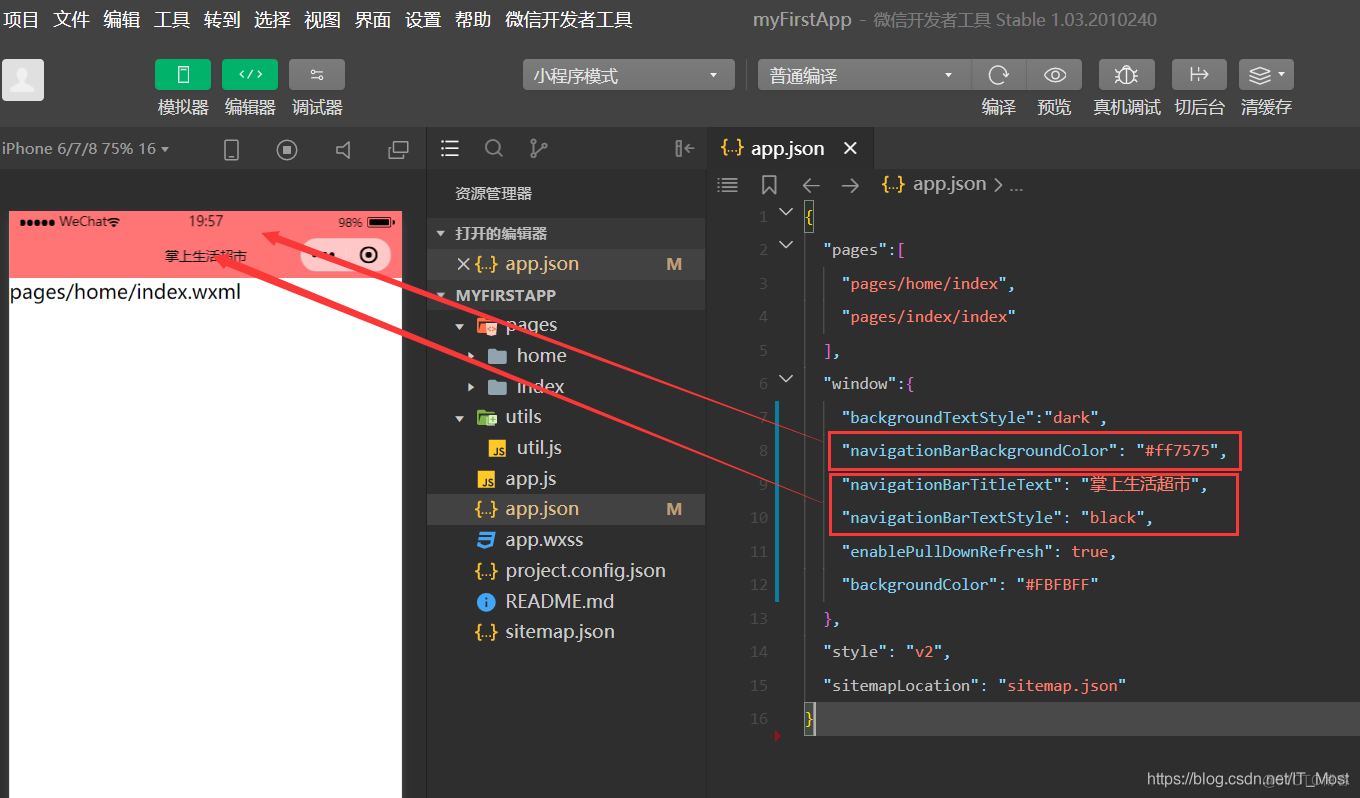Open the 项目 menu
Screen dimensions: 1360x798
pos(21,20)
